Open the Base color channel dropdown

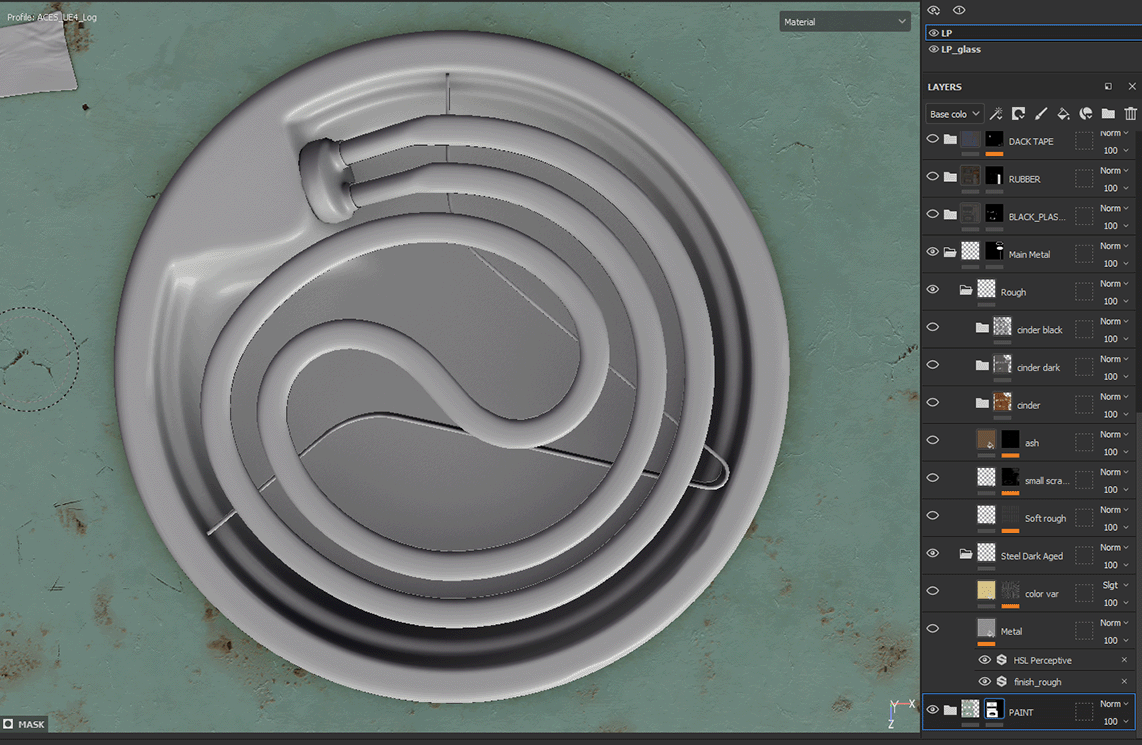[955, 114]
